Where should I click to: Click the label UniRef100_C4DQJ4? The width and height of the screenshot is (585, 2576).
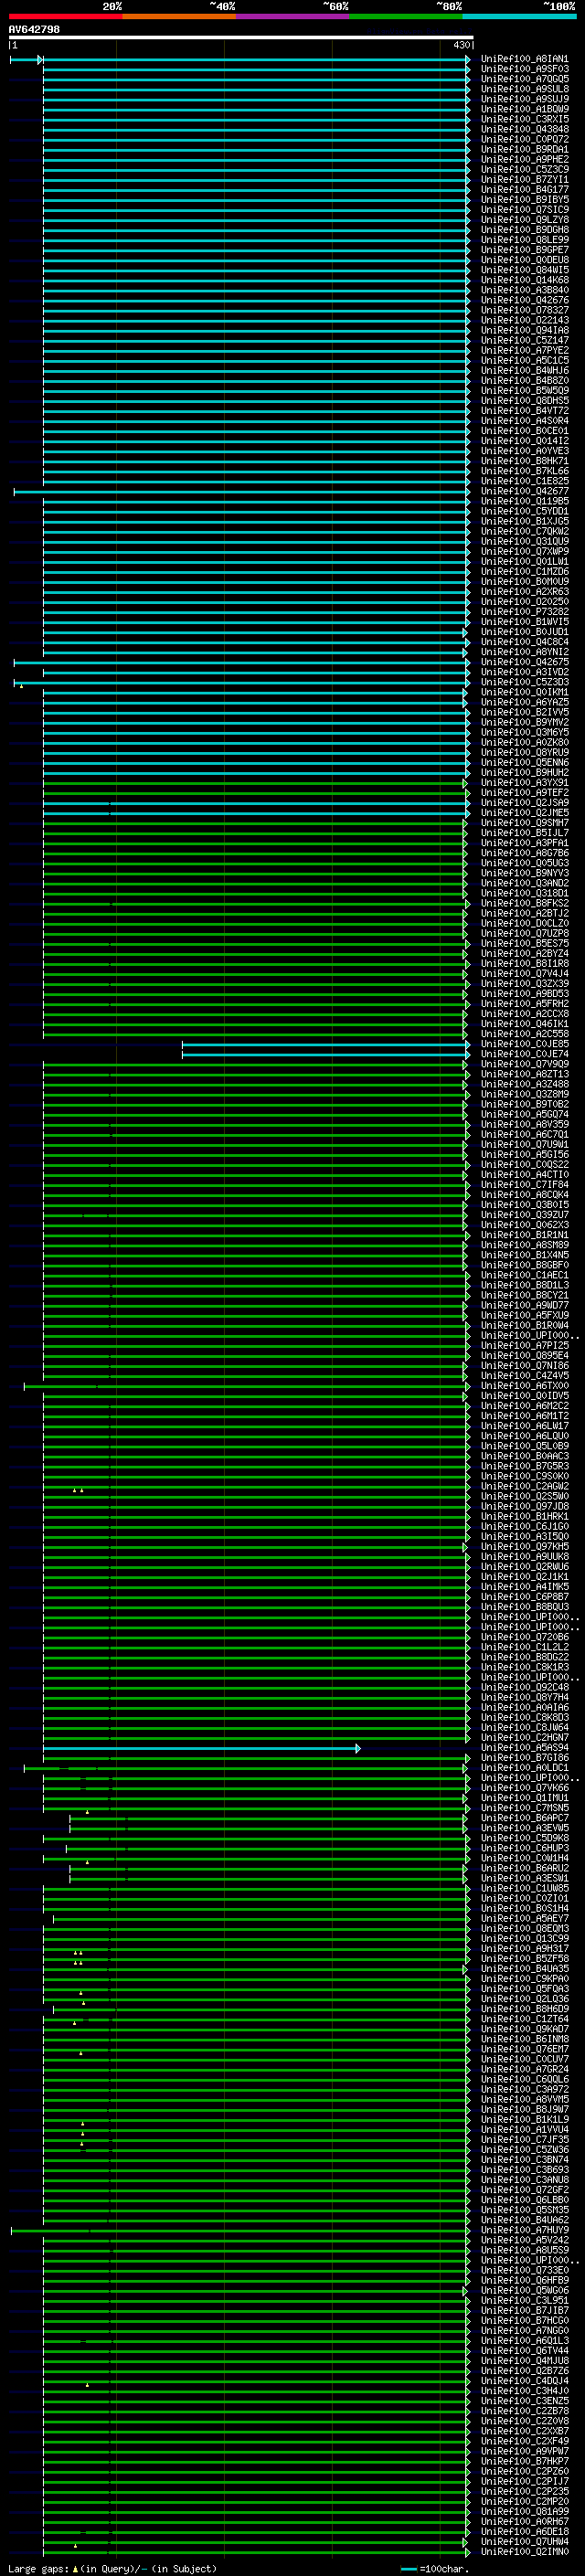524,2380
